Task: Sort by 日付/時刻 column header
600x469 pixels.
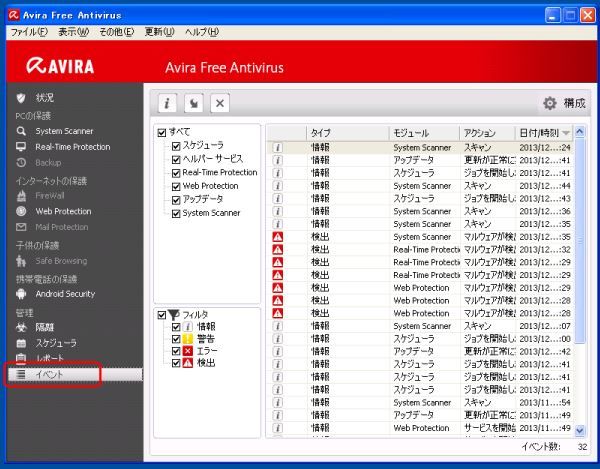Action: (544, 133)
